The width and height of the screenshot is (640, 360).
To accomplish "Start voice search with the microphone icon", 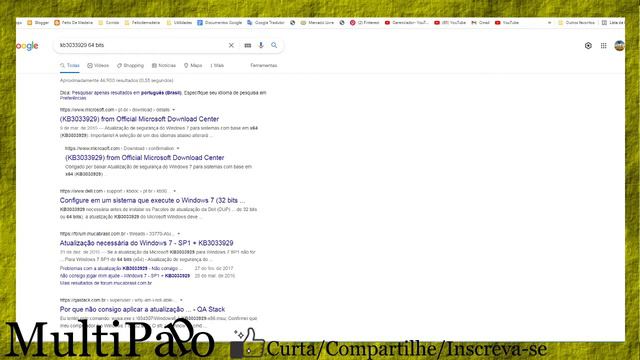I will [x=261, y=45].
